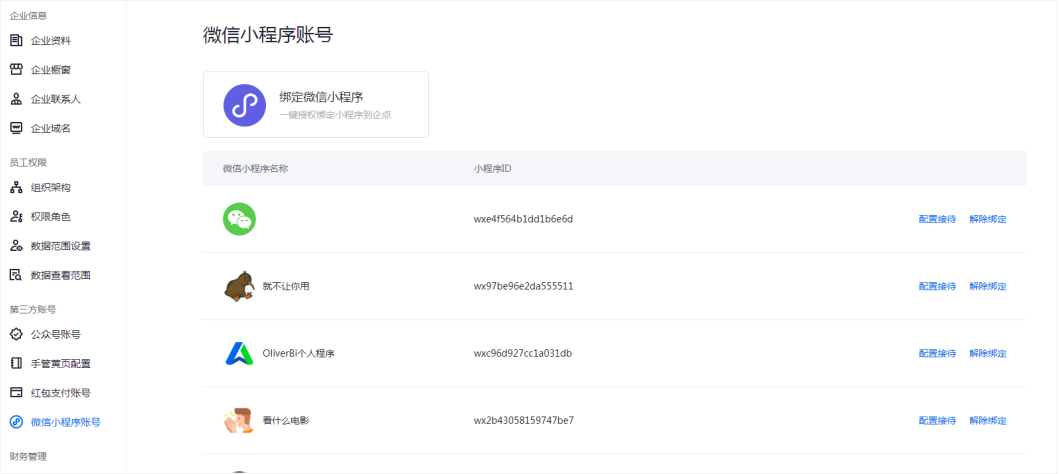The width and height of the screenshot is (1059, 474).
Task: Click the purple mini program link icon
Action: 244,105
